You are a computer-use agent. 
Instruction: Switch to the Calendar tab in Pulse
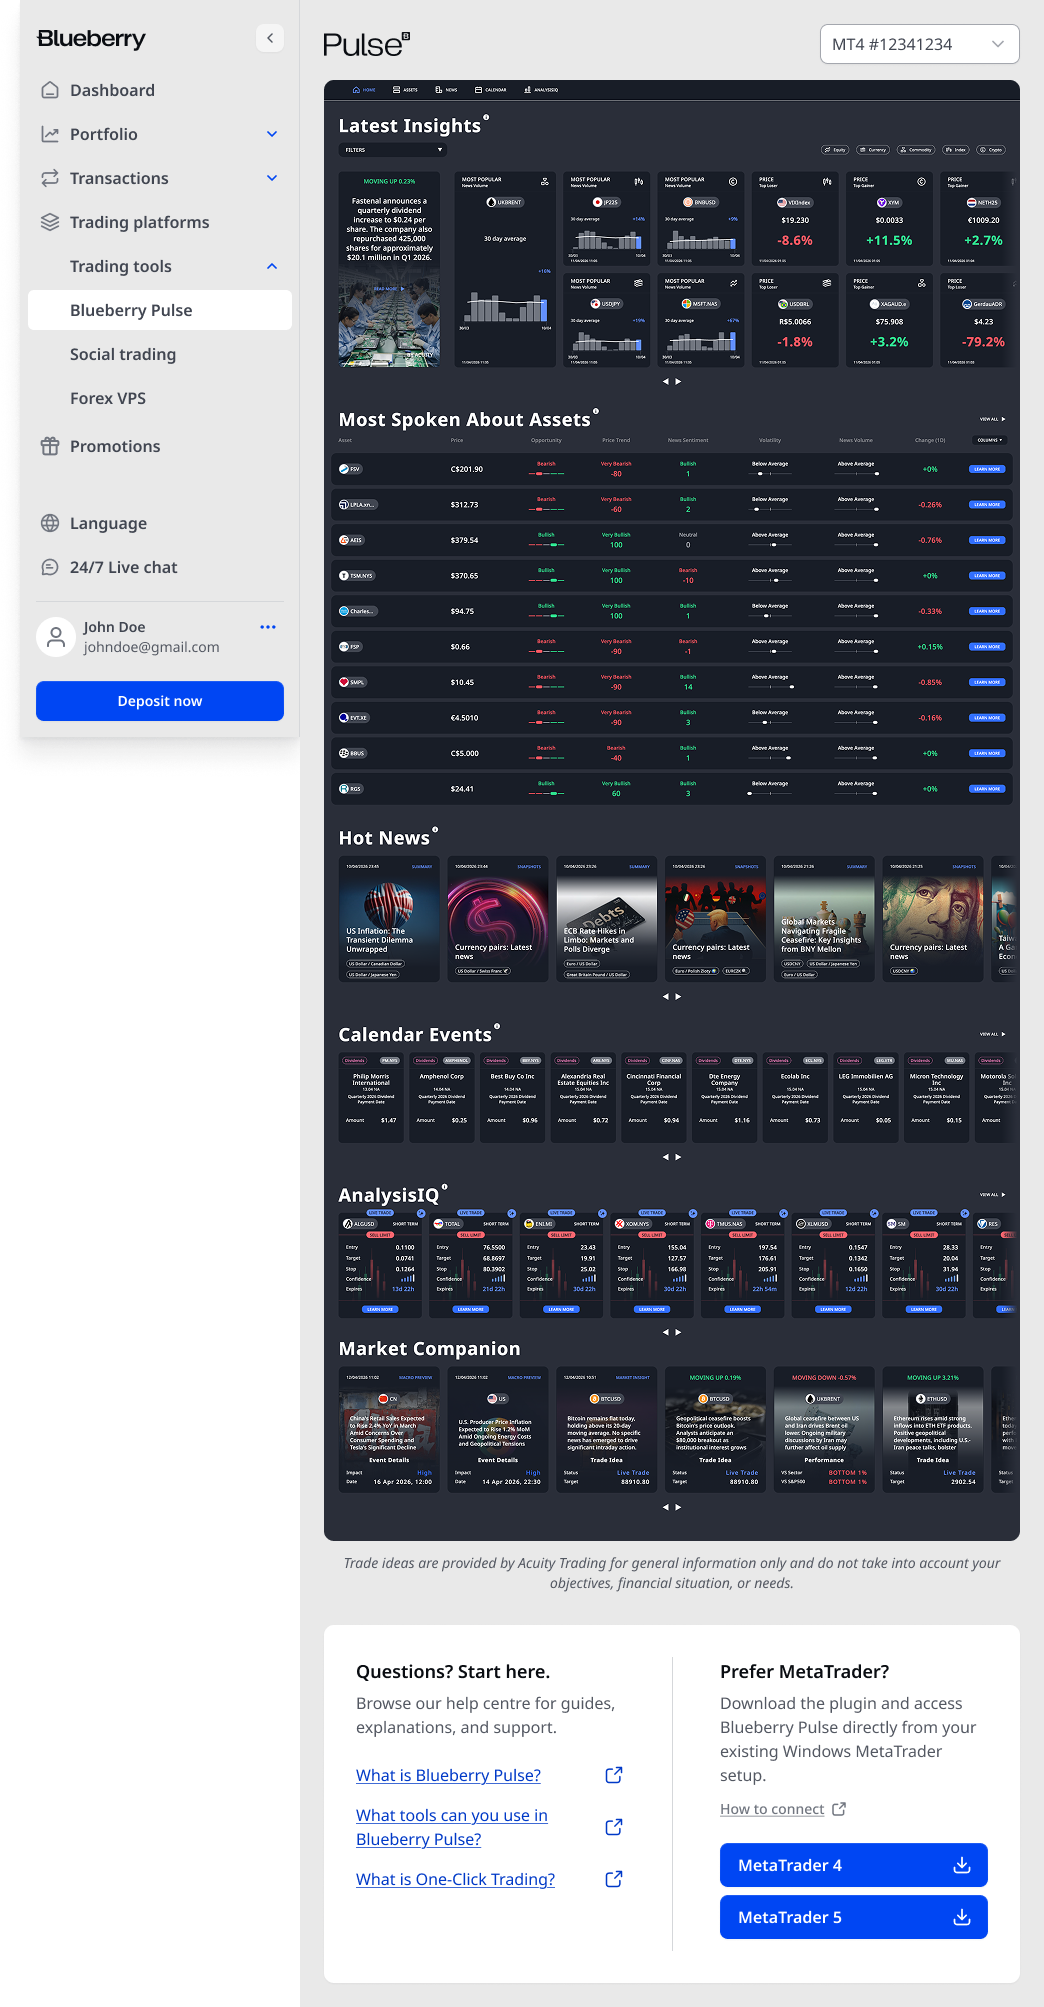pos(491,90)
